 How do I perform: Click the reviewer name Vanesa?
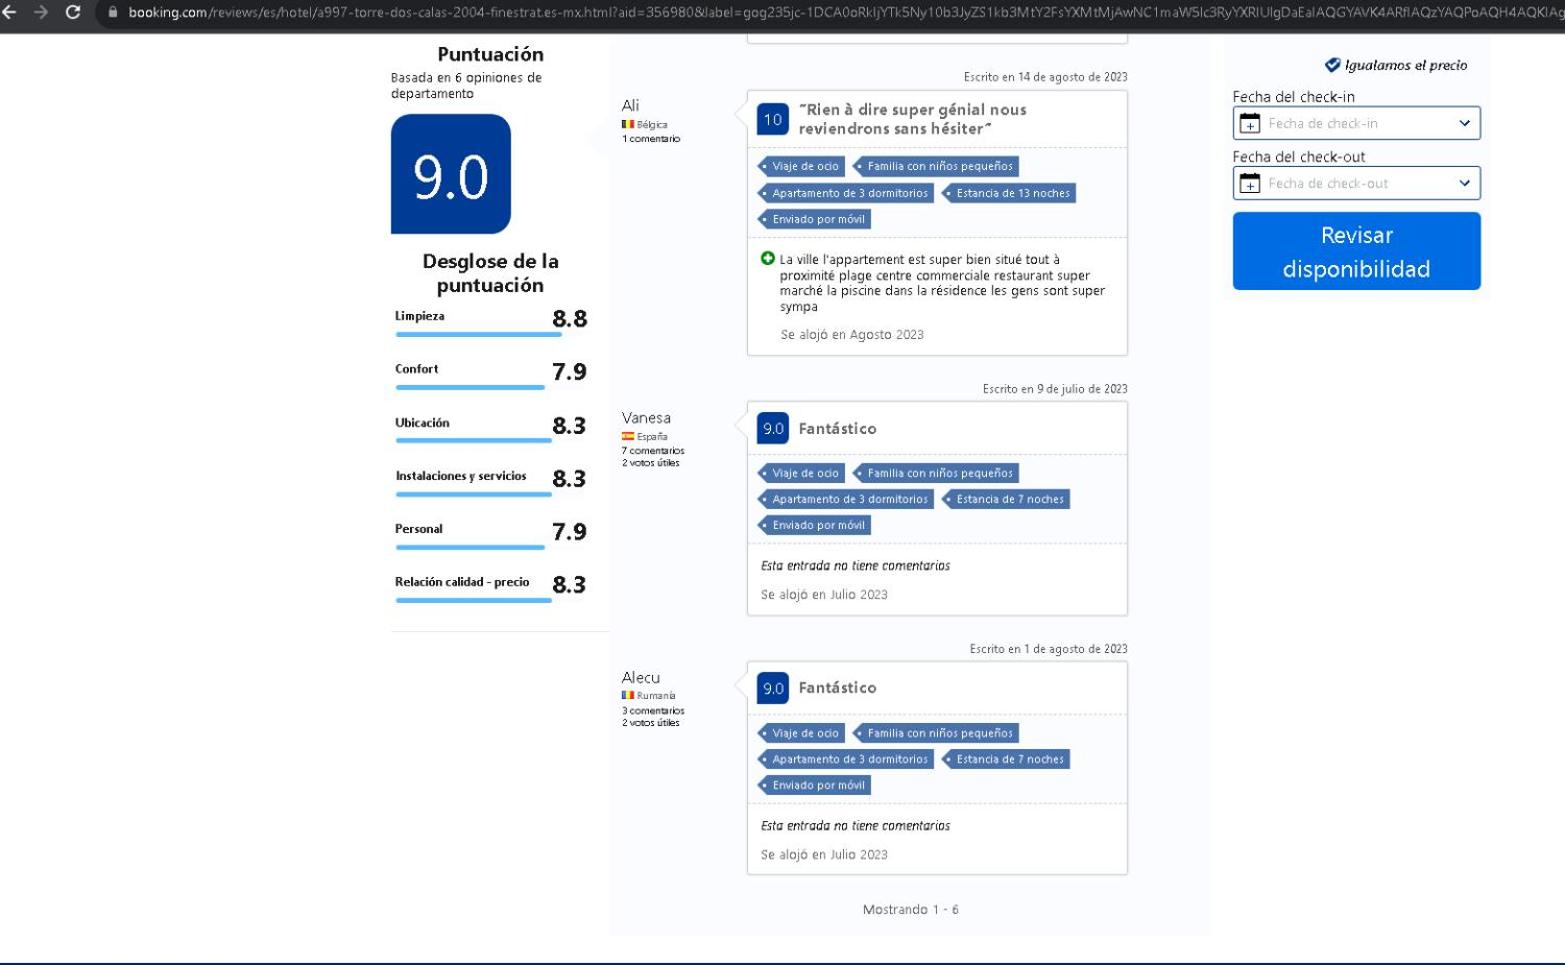[646, 418]
